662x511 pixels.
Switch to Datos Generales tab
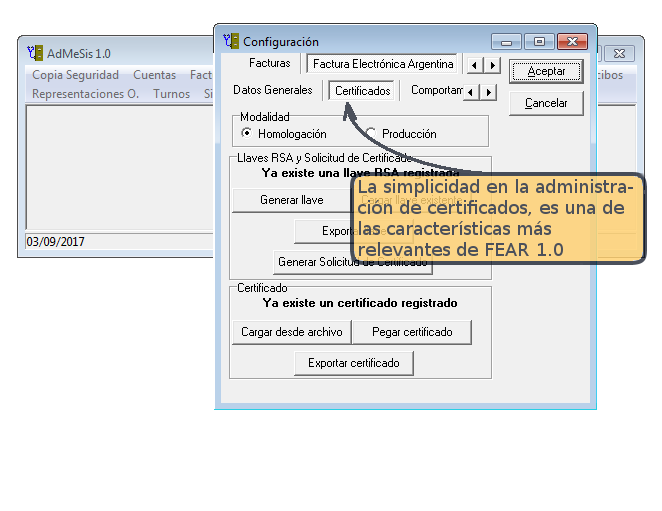(273, 90)
